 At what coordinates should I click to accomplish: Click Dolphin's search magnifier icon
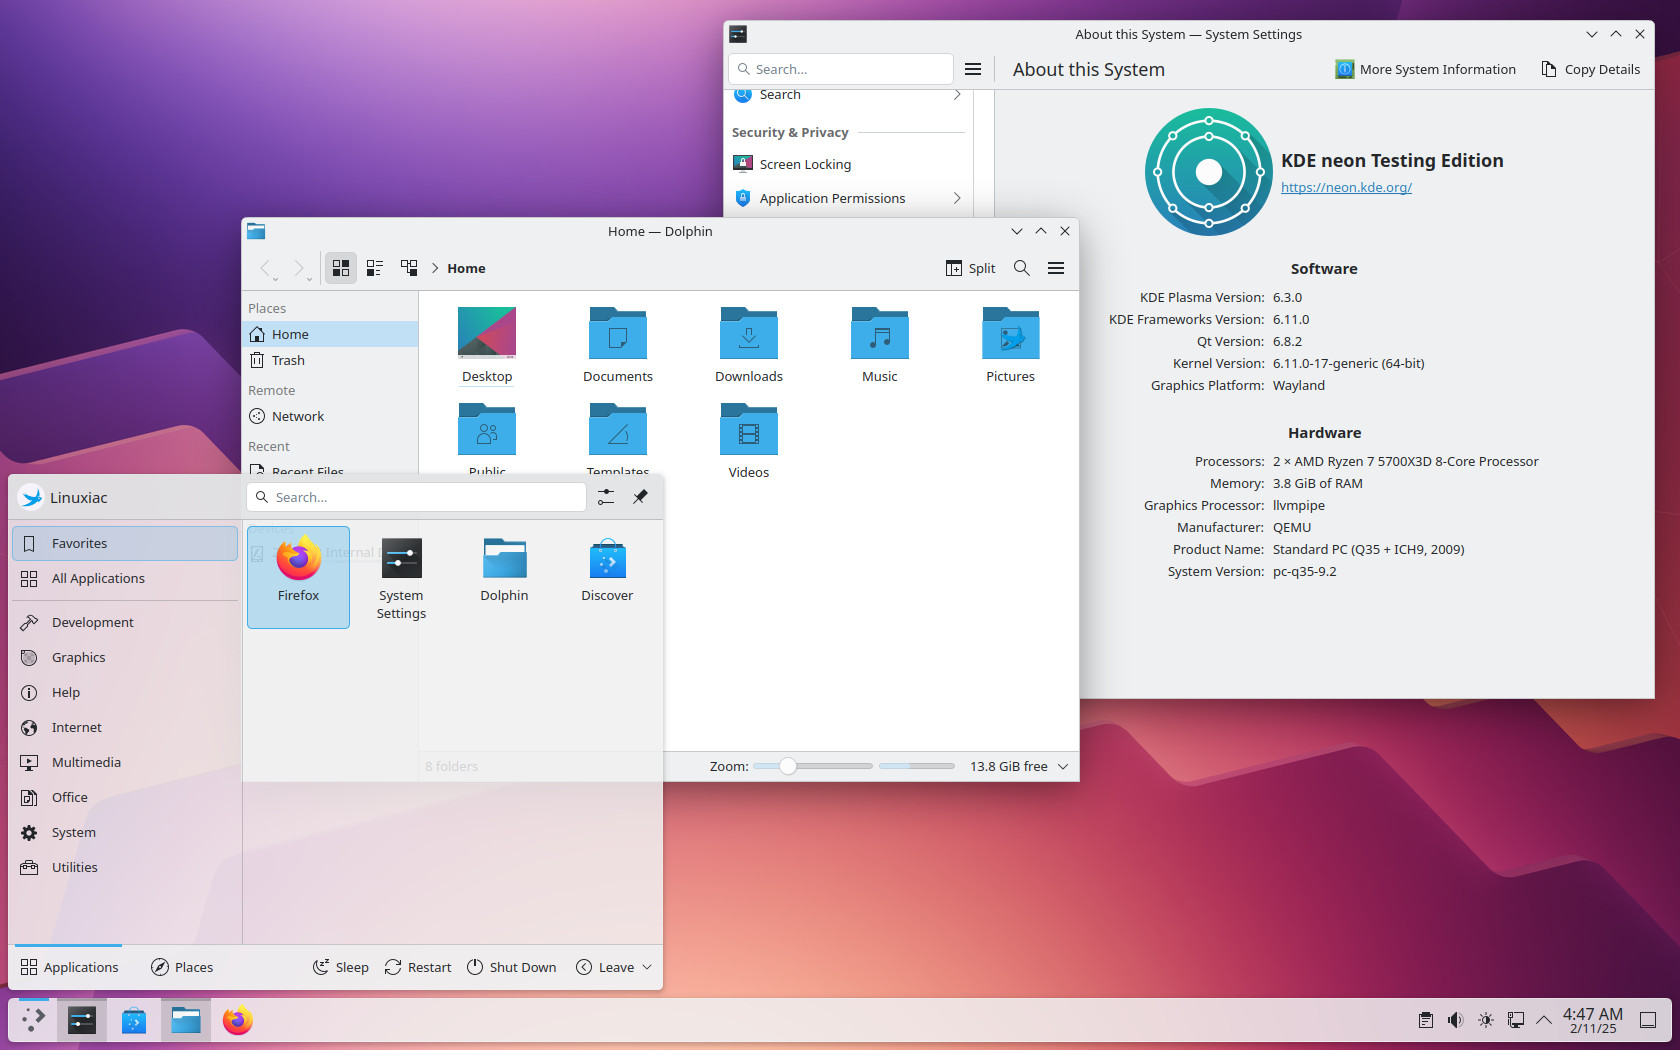point(1022,268)
